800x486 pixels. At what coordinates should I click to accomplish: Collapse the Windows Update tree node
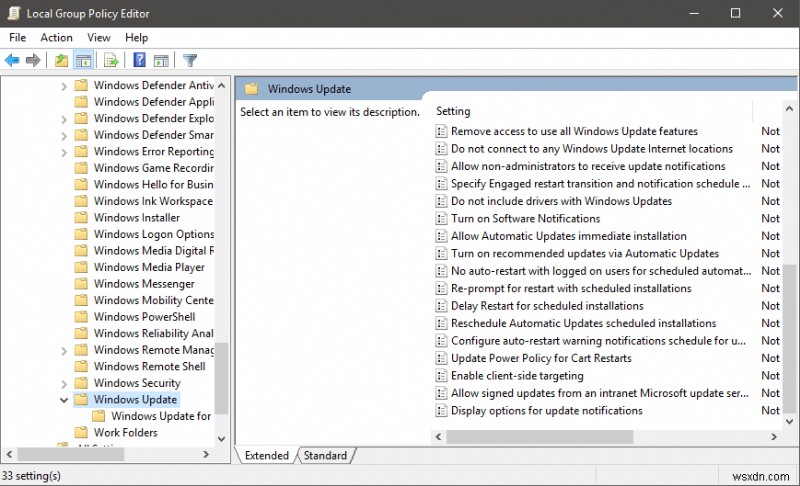point(64,400)
